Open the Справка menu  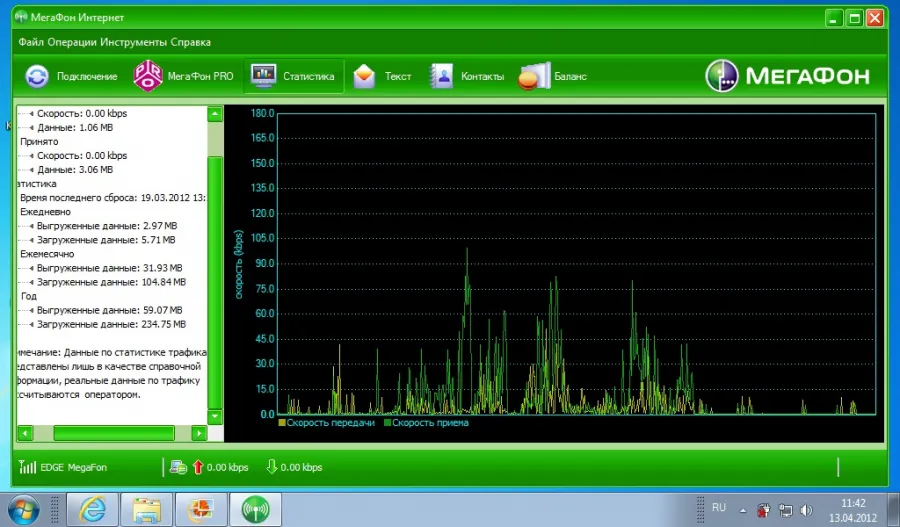point(191,42)
